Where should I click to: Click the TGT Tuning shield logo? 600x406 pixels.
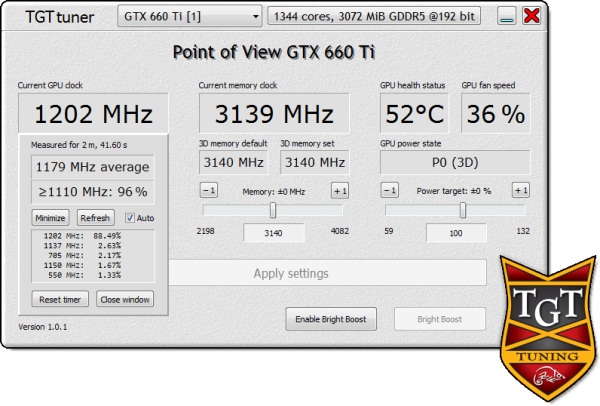tap(548, 329)
